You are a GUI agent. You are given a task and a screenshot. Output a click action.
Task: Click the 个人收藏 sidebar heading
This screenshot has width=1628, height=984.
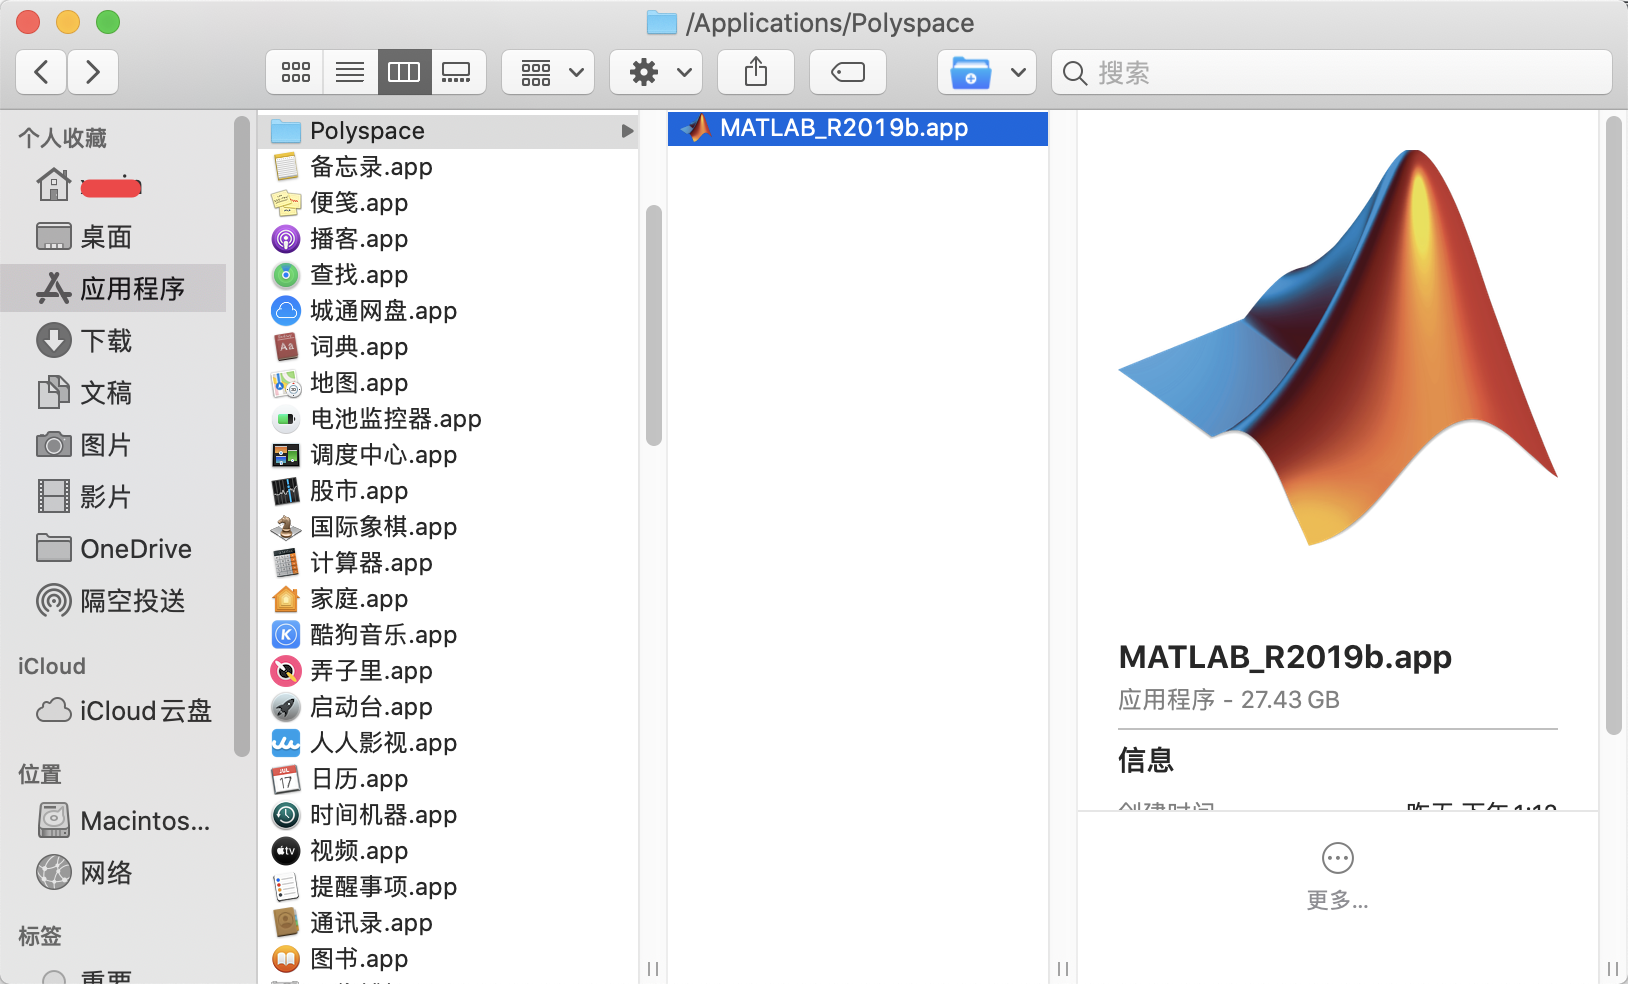pyautogui.click(x=62, y=138)
